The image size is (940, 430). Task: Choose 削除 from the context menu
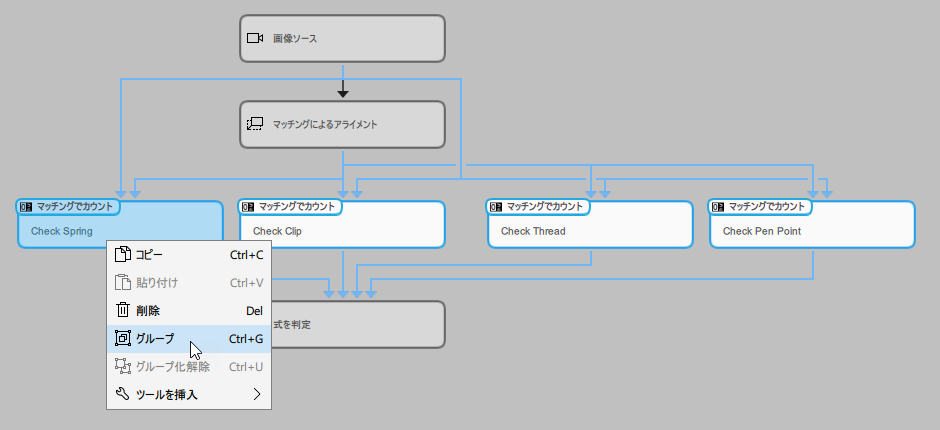(148, 311)
